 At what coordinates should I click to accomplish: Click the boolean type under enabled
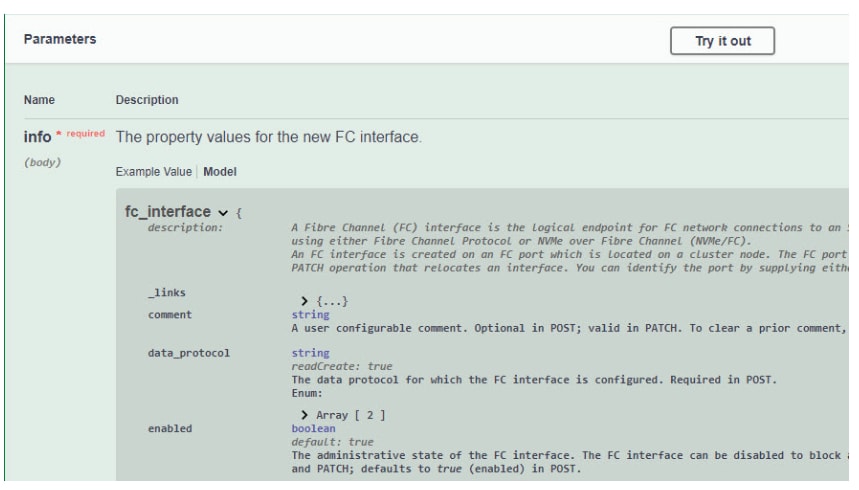click(311, 427)
